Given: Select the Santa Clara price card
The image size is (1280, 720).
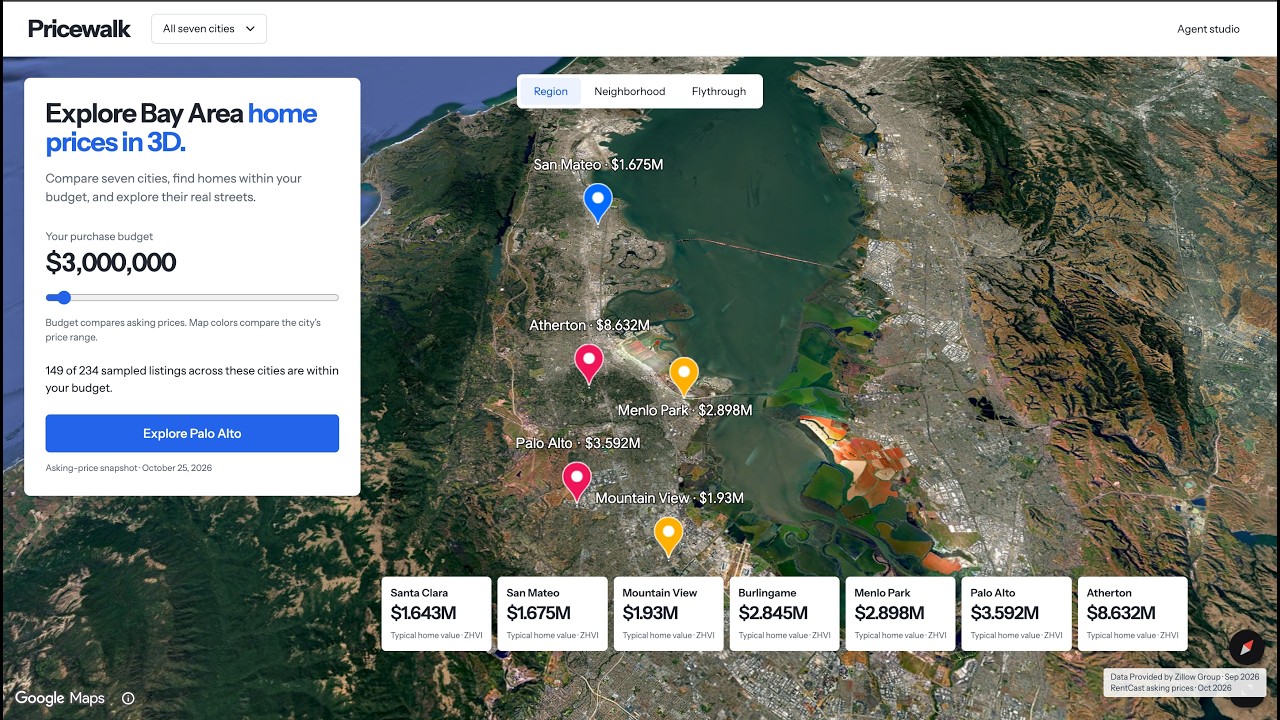Looking at the screenshot, I should coord(436,613).
